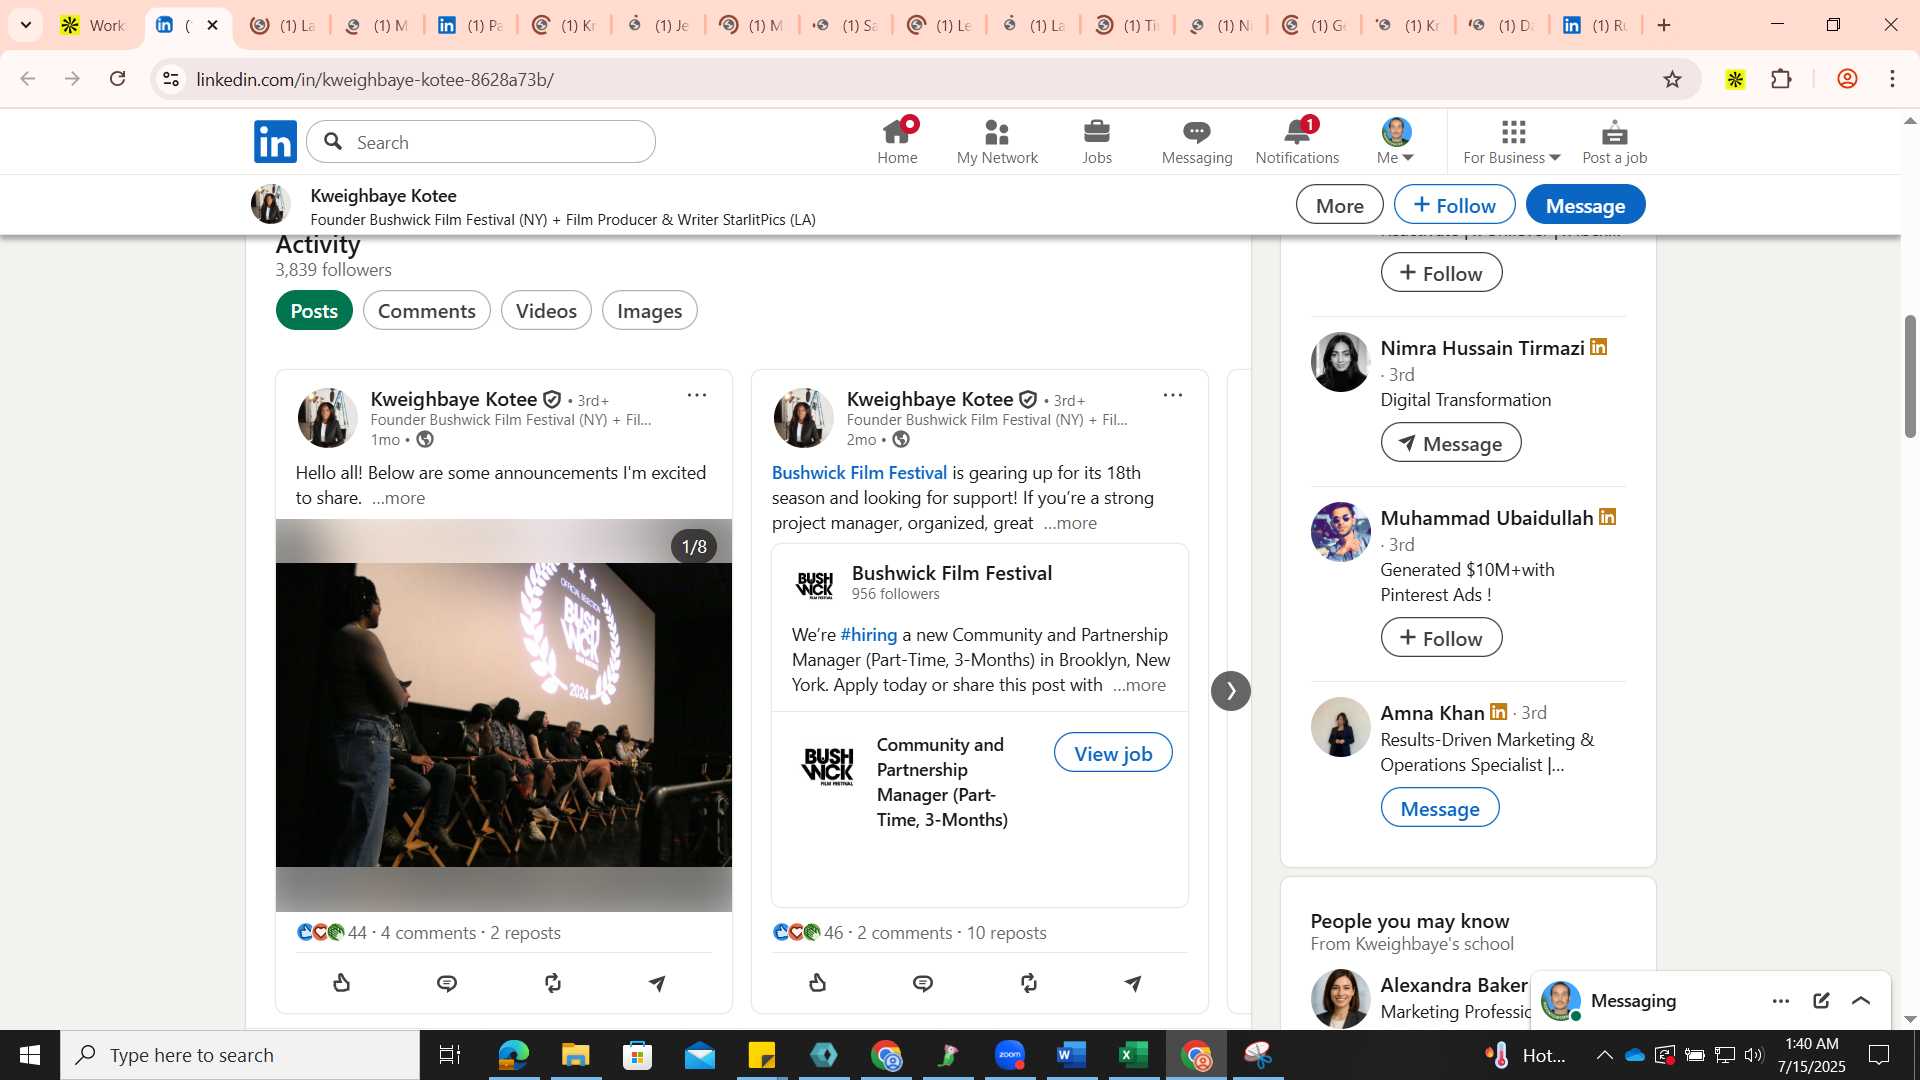
Task: Open Muhammad Ubaidullah profile name
Action: coord(1486,518)
